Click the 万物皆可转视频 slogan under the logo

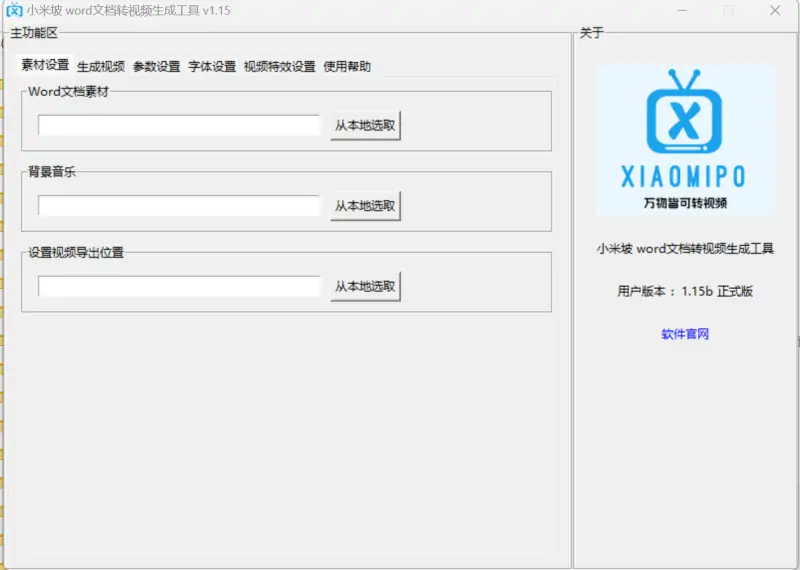point(685,203)
